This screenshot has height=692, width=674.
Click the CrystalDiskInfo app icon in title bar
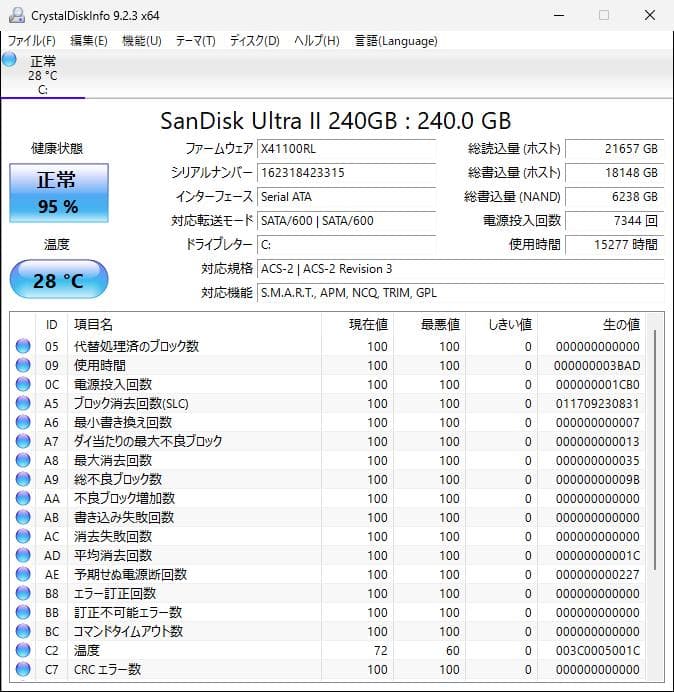coord(17,15)
